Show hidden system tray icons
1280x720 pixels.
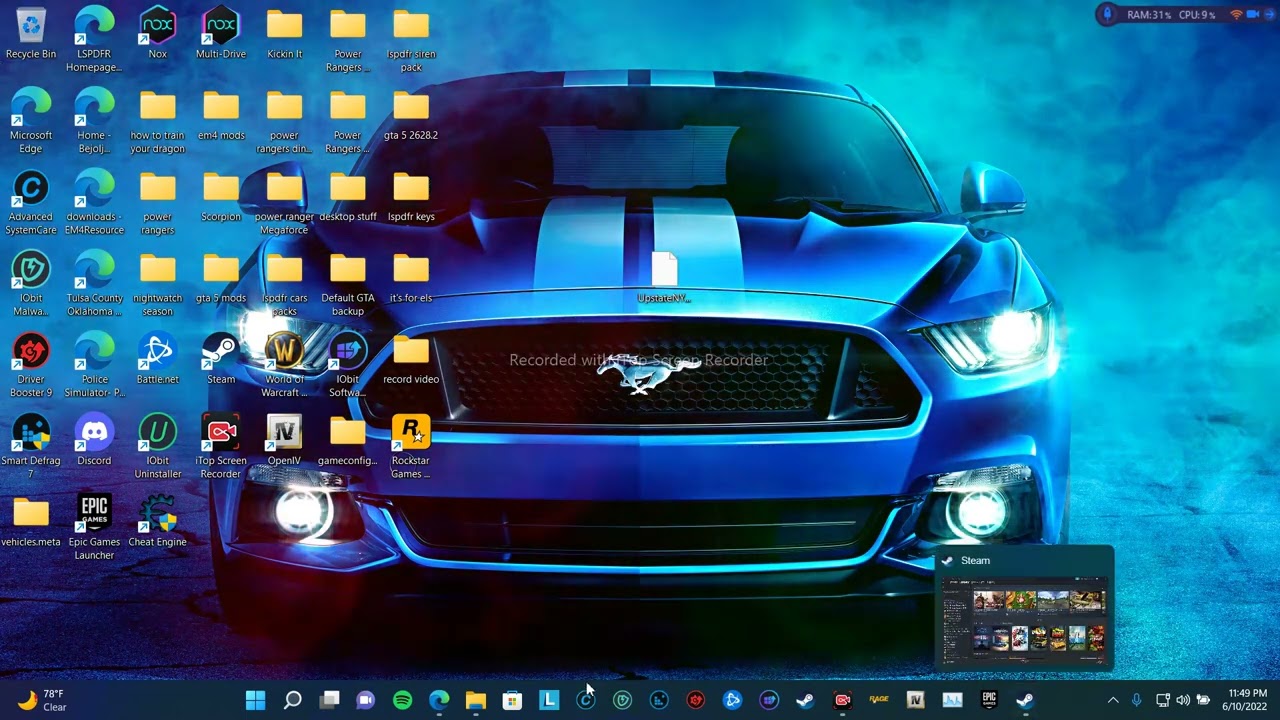(x=1113, y=700)
